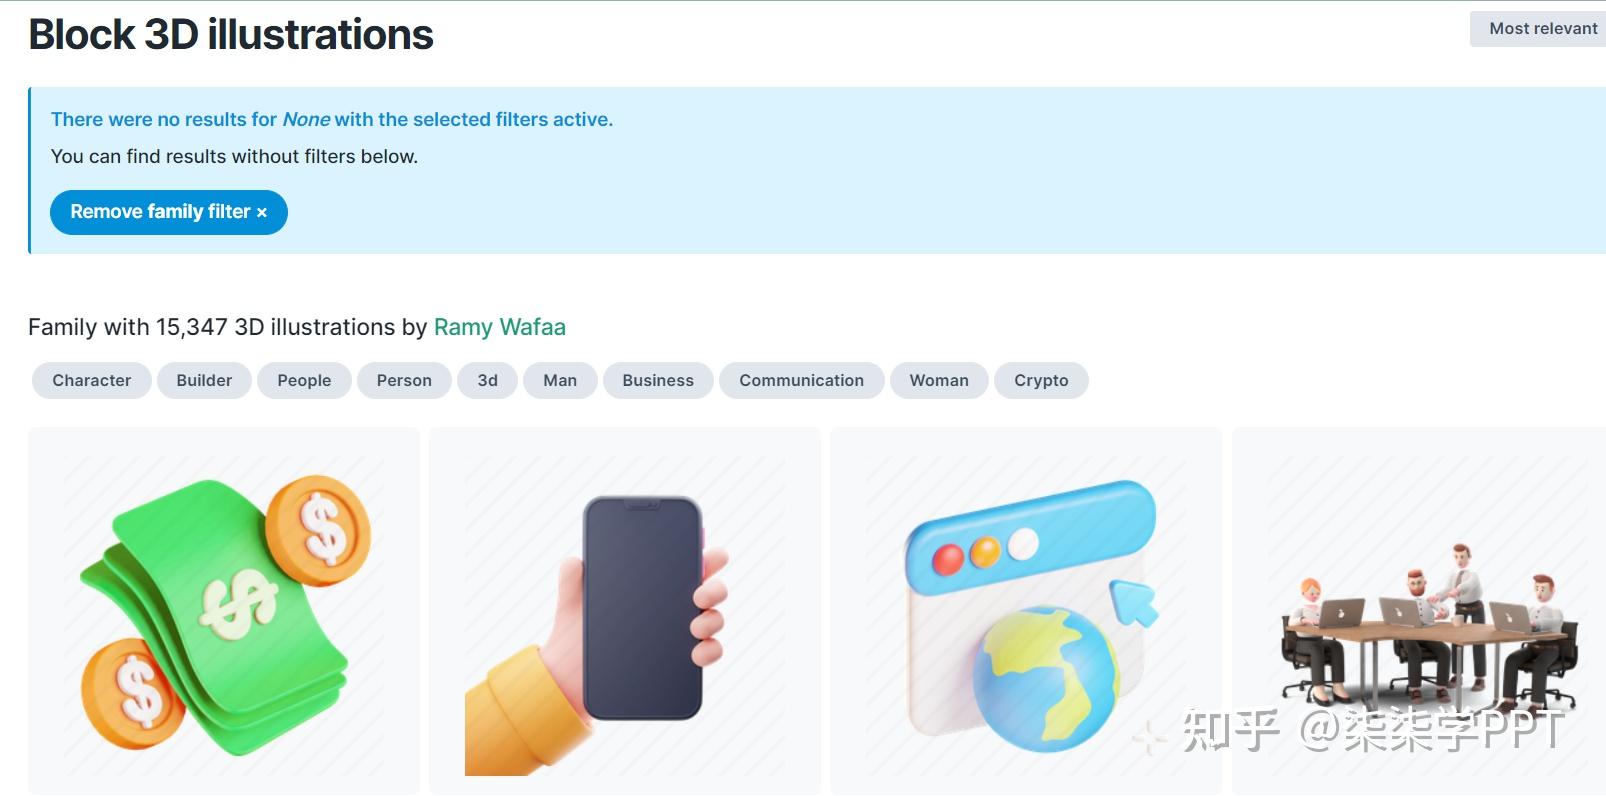1606x796 pixels.
Task: Filter by the Crypto tag
Action: 1041,380
